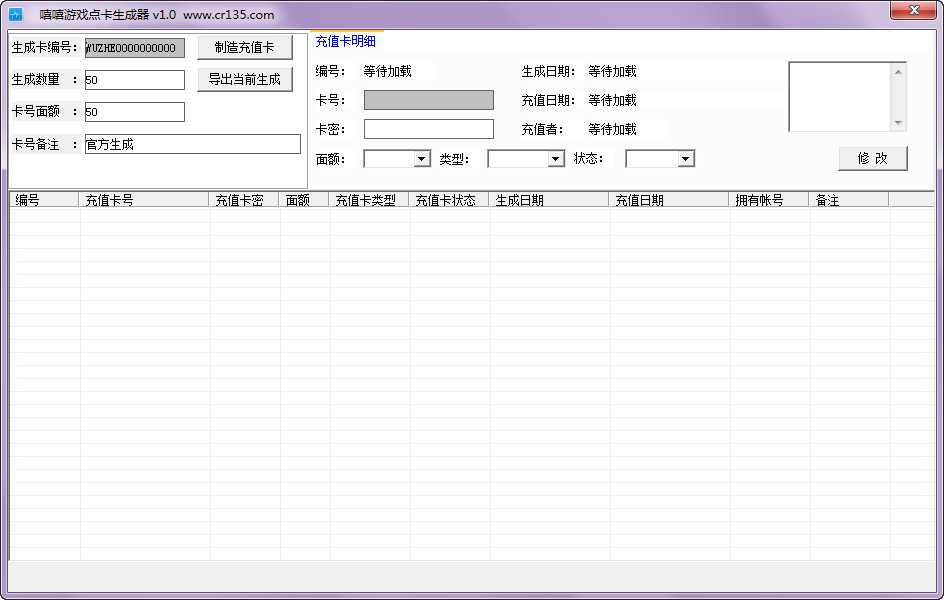
Task: Click the 拥有帐号 column header
Action: [769, 200]
